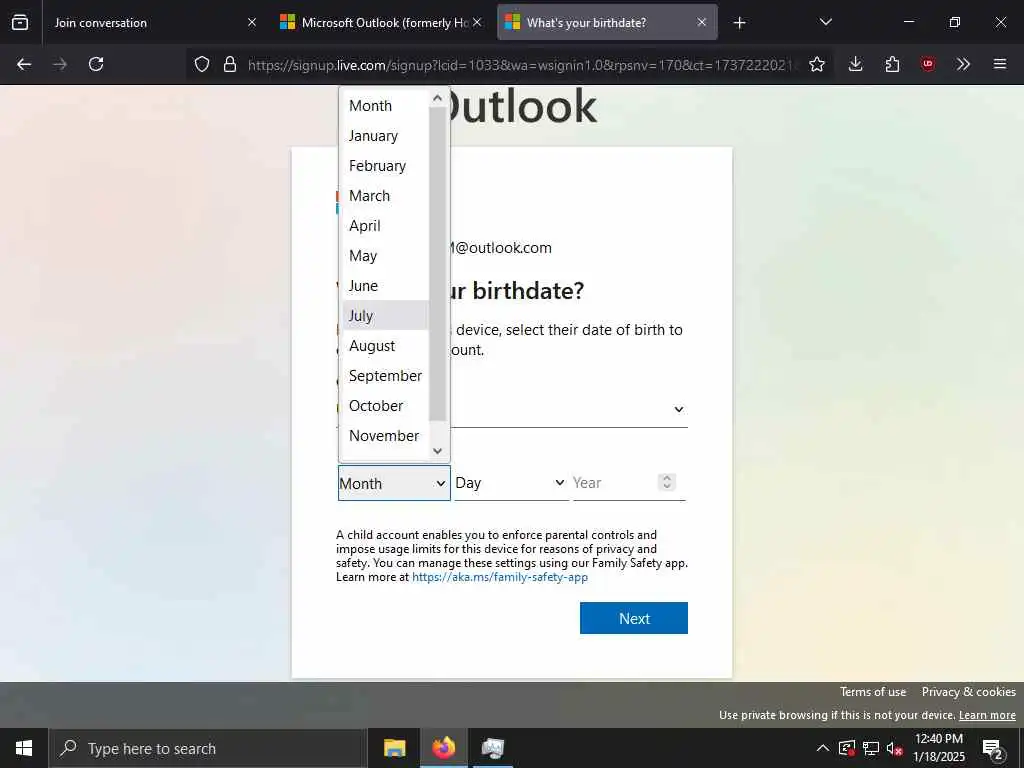Viewport: 1024px width, 768px height.
Task: Close the Microsoft Outlook tab
Action: pos(477,22)
